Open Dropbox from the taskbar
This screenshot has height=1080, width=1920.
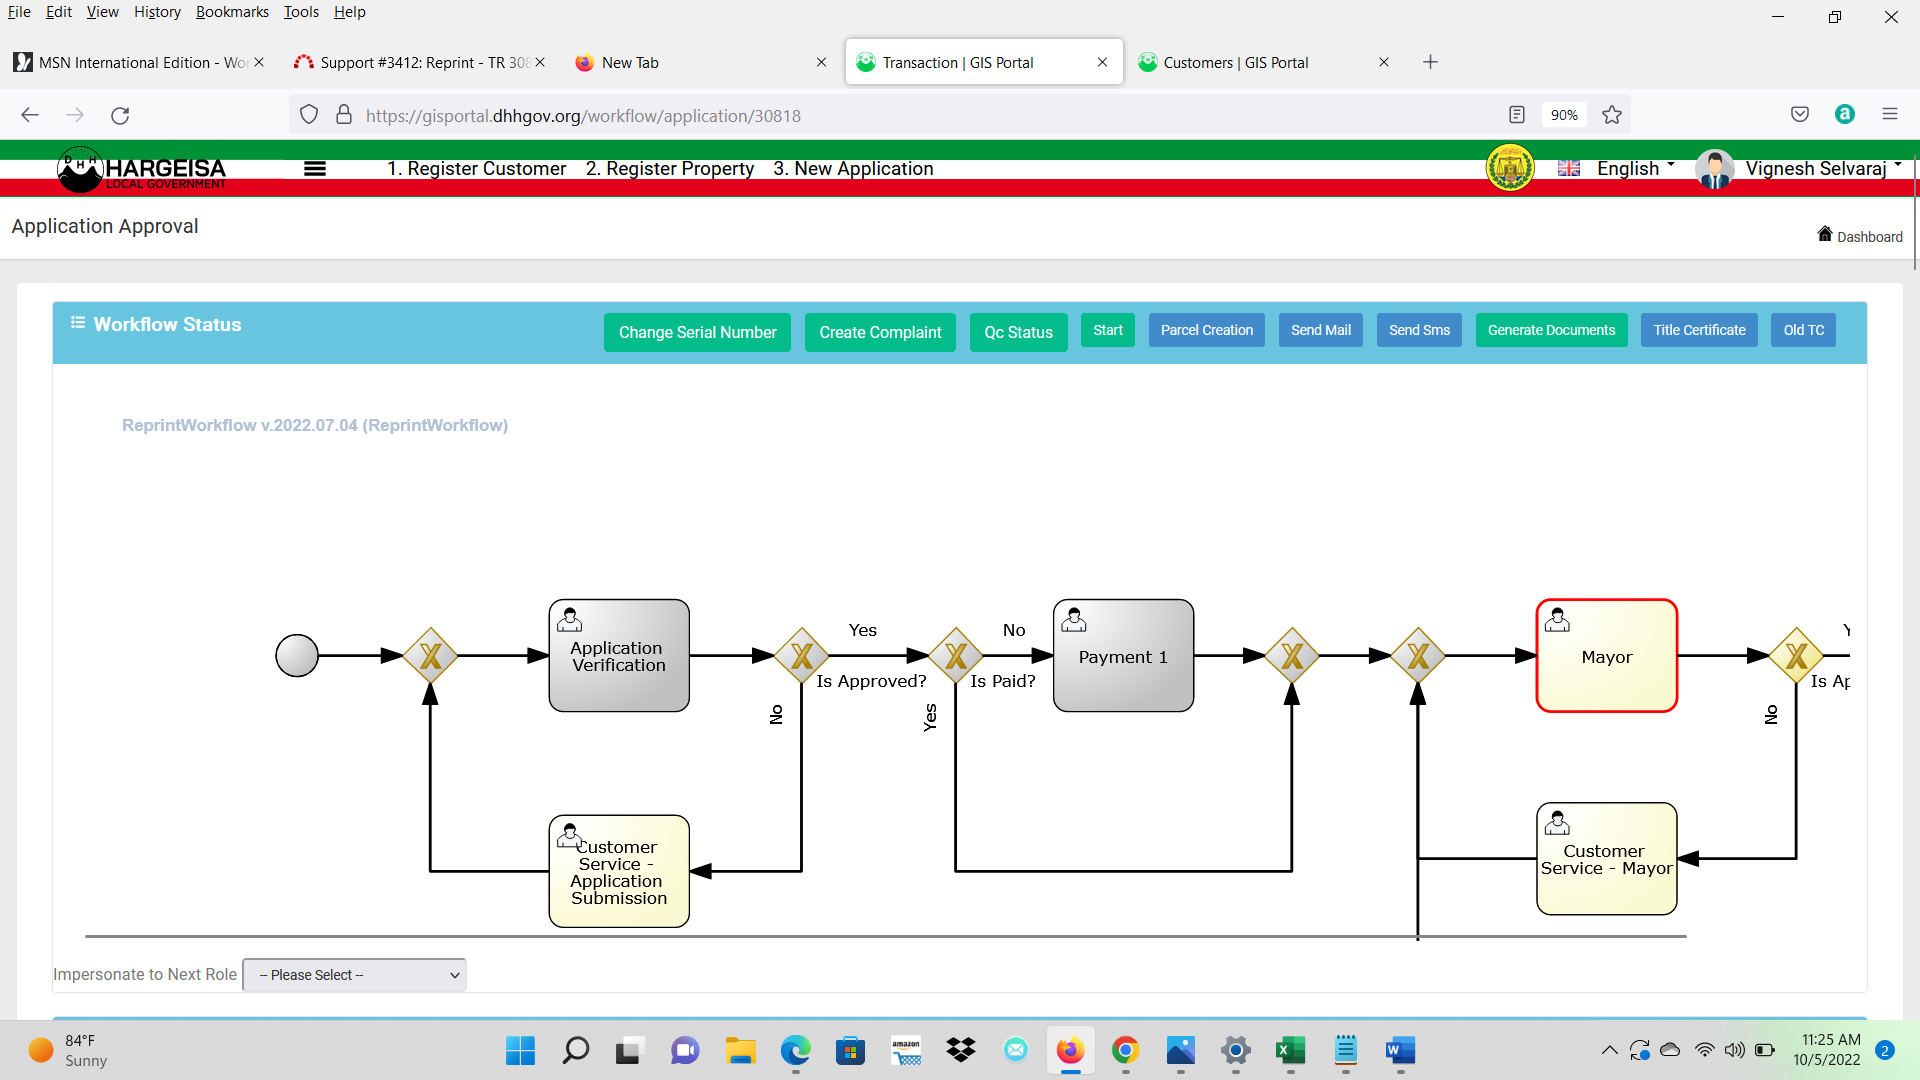961,1050
